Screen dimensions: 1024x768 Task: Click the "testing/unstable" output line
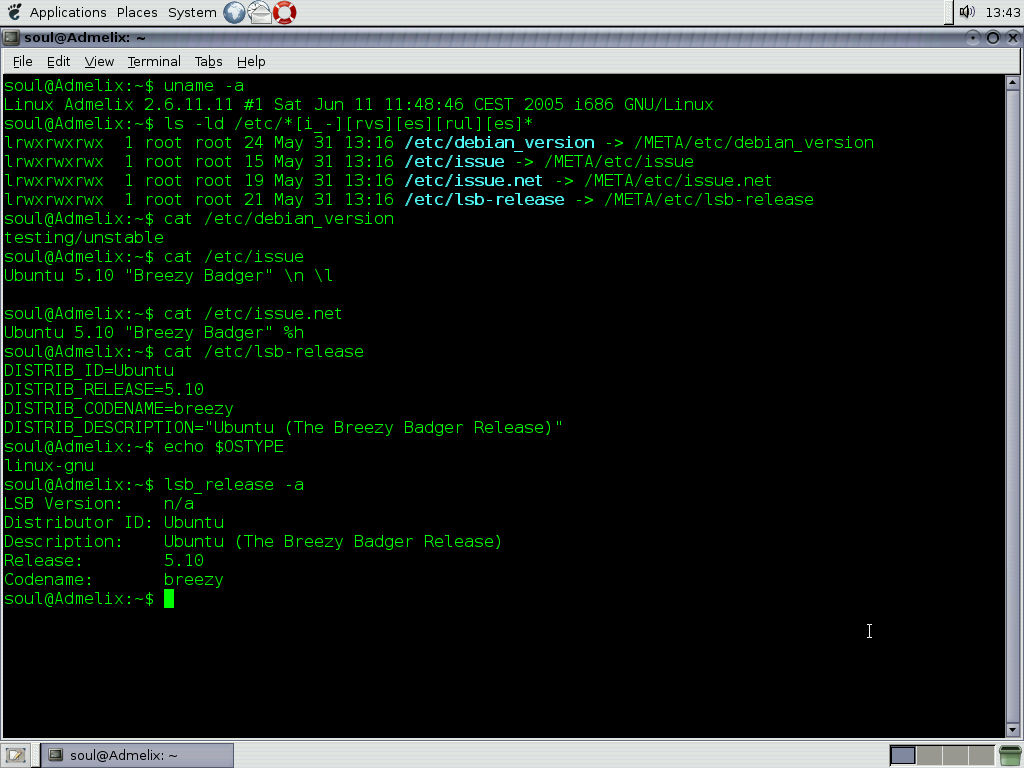84,237
